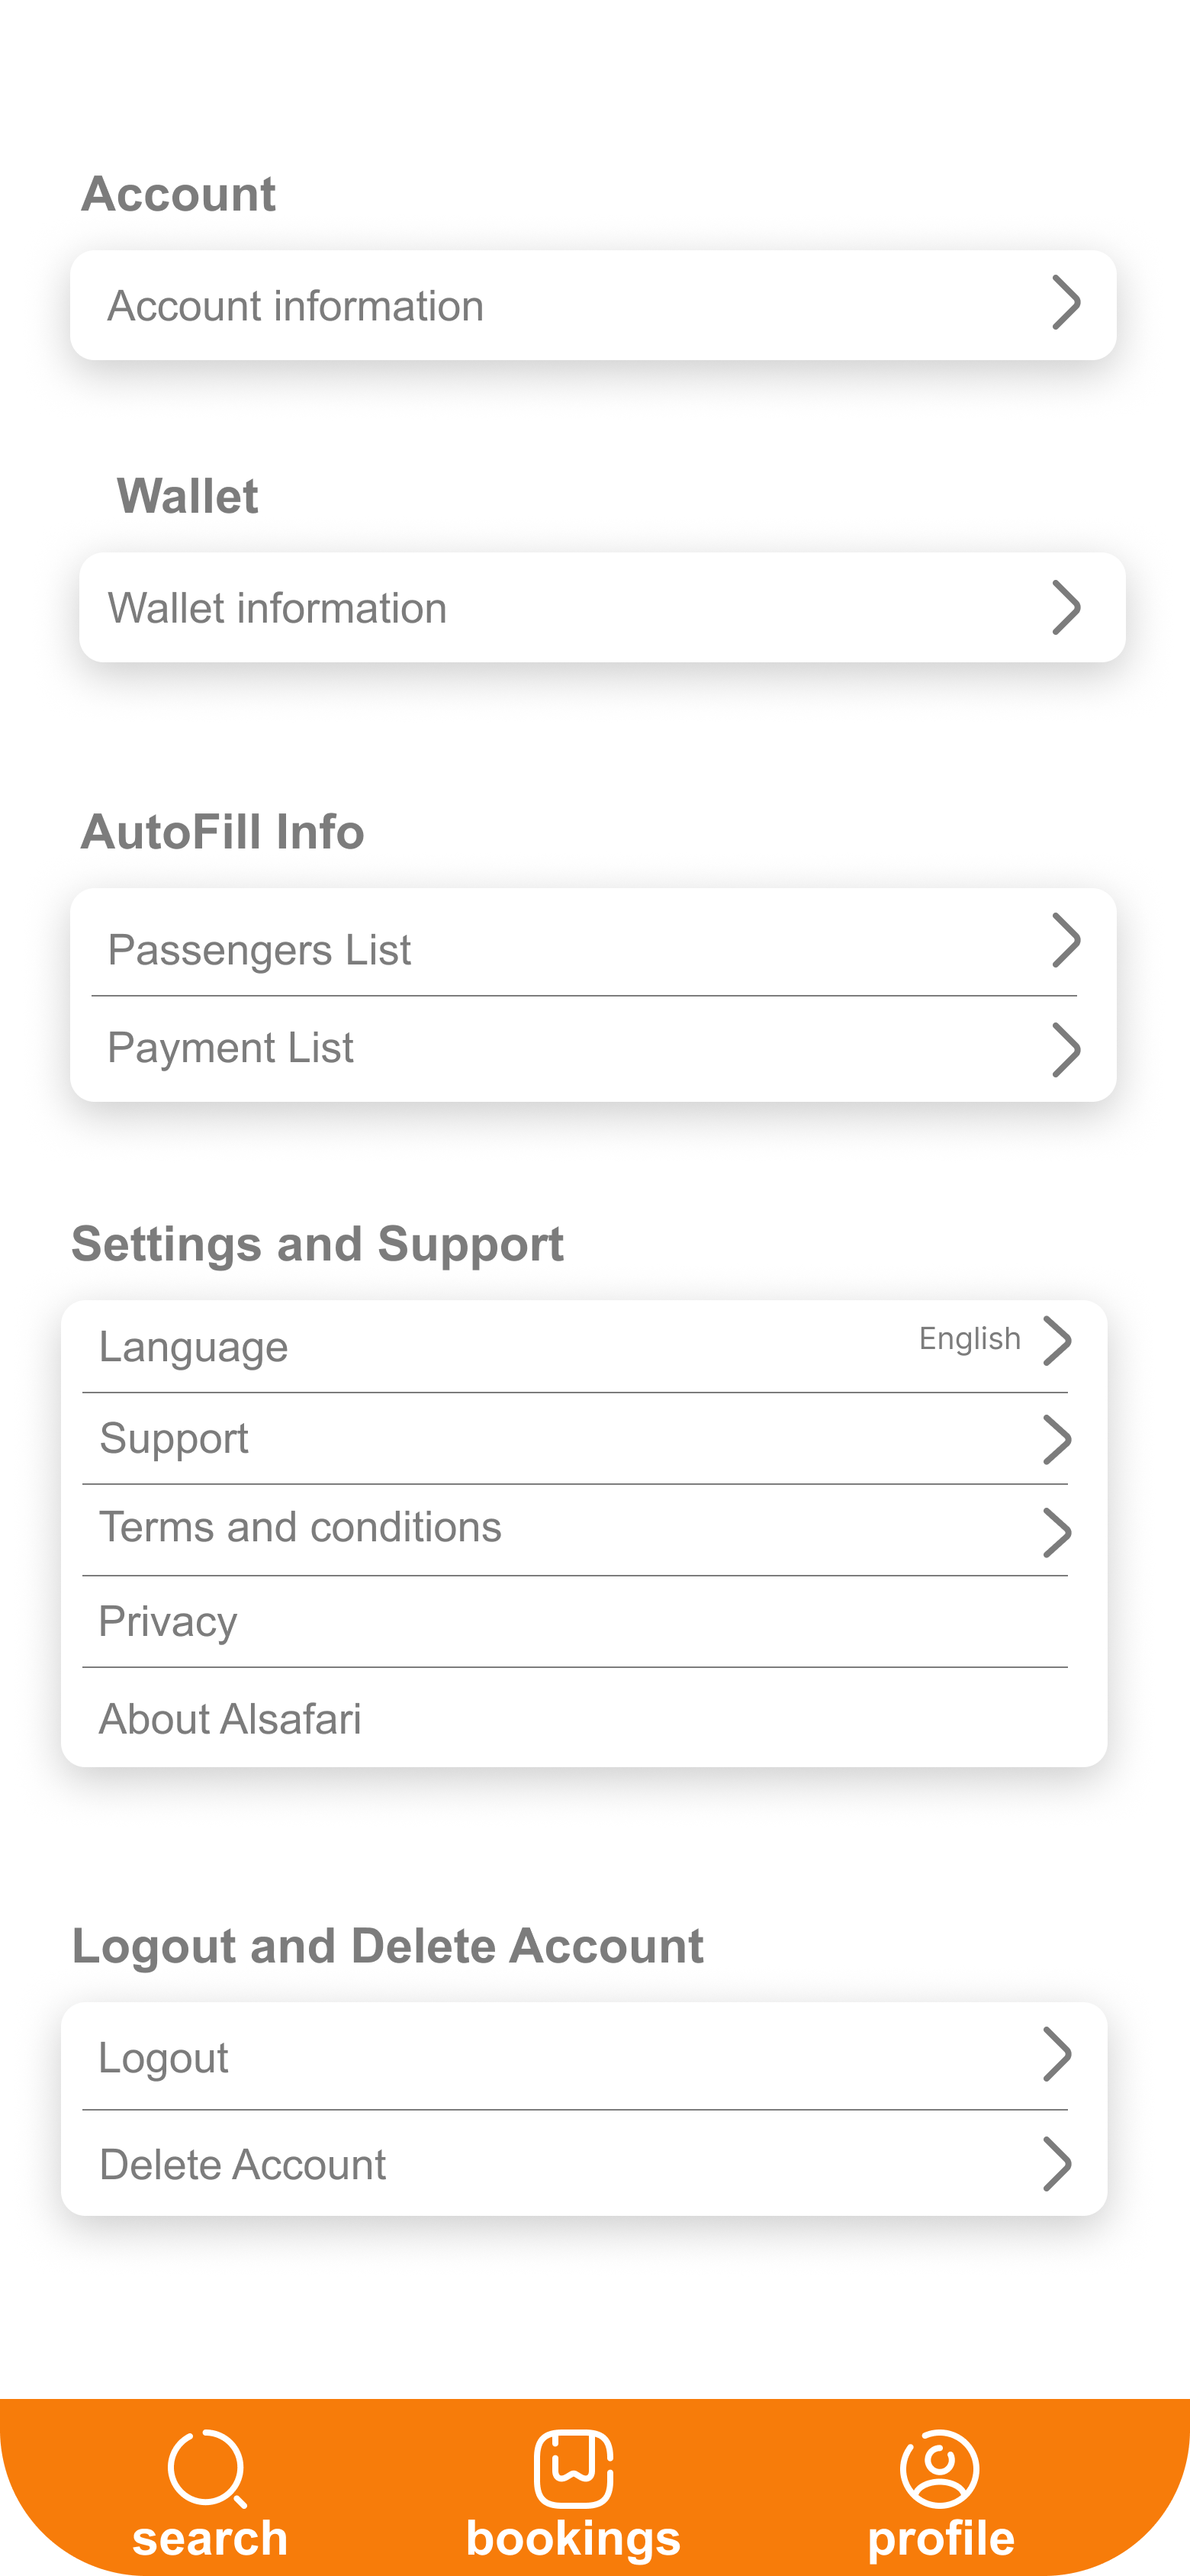Select Delete Account text
Viewport: 1190px width, 2576px height.
[x=242, y=2165]
